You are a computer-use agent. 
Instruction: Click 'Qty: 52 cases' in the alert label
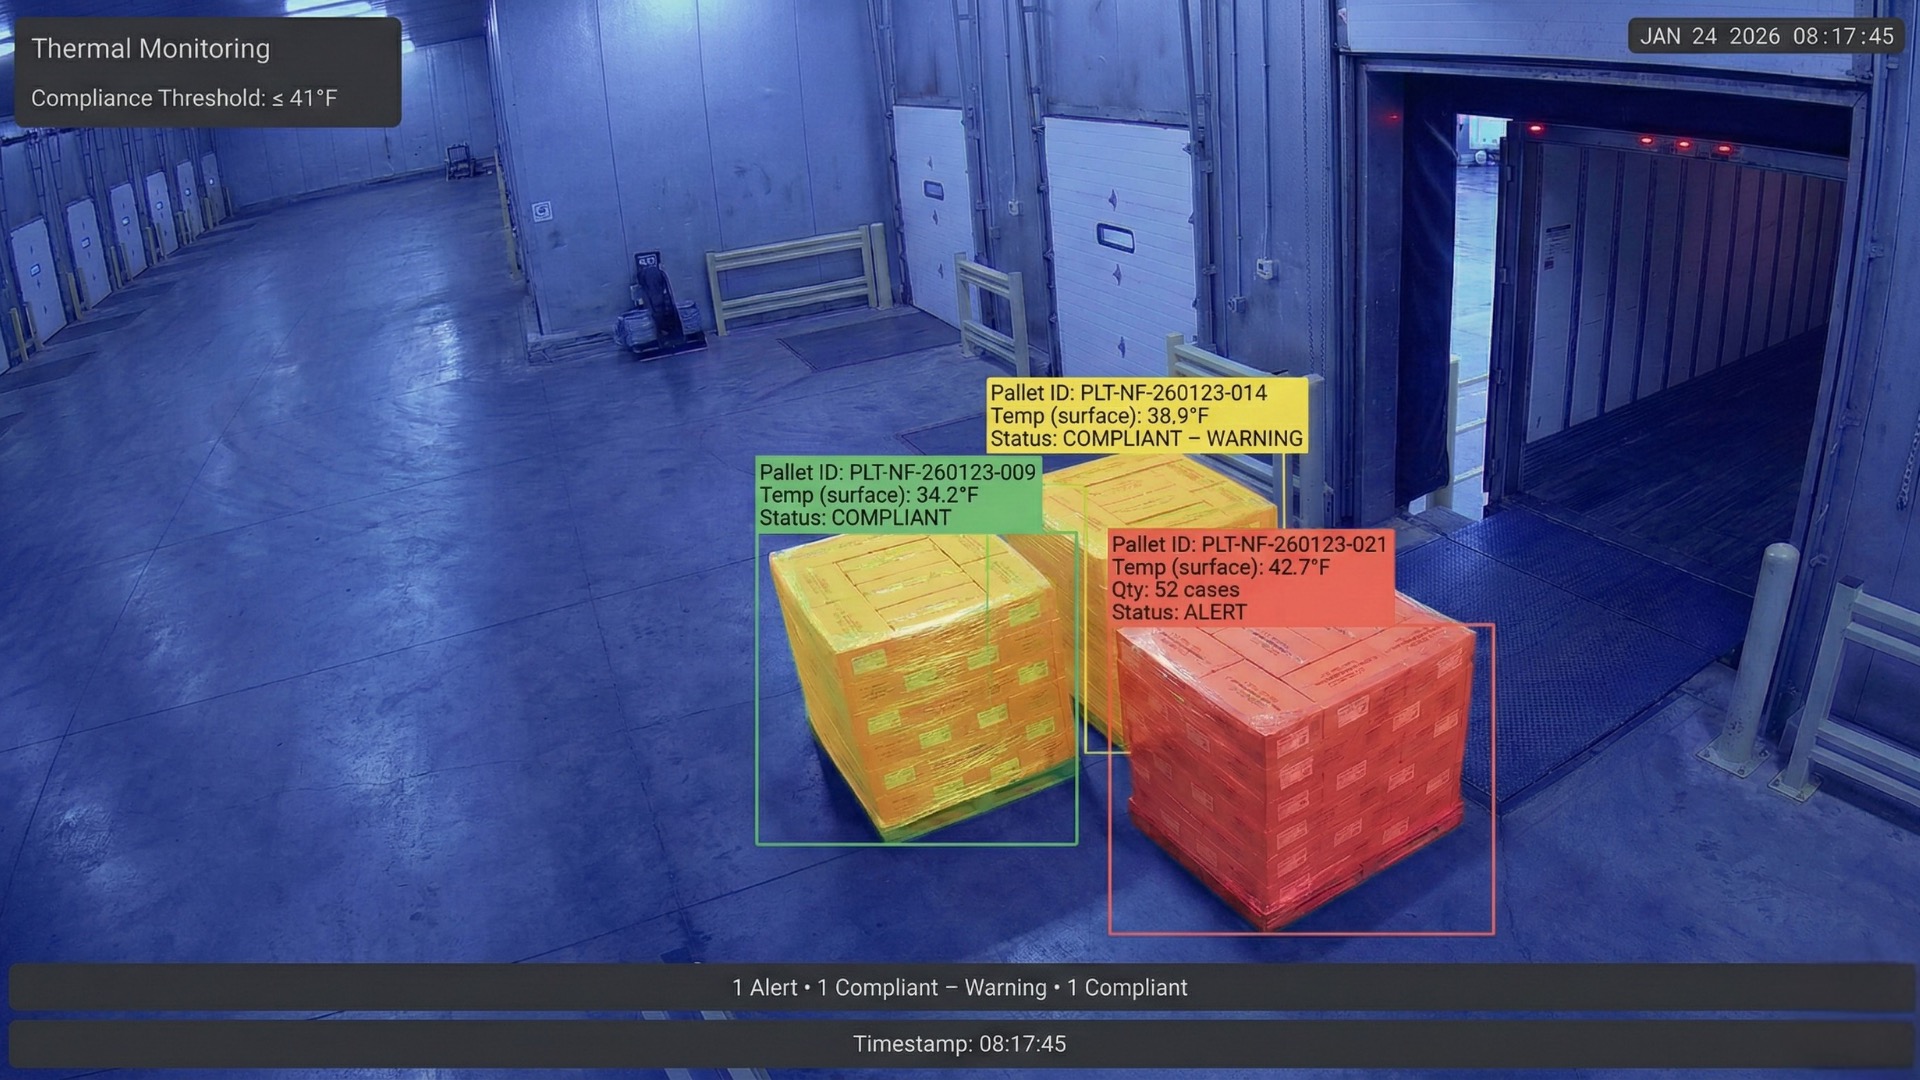tap(1175, 590)
